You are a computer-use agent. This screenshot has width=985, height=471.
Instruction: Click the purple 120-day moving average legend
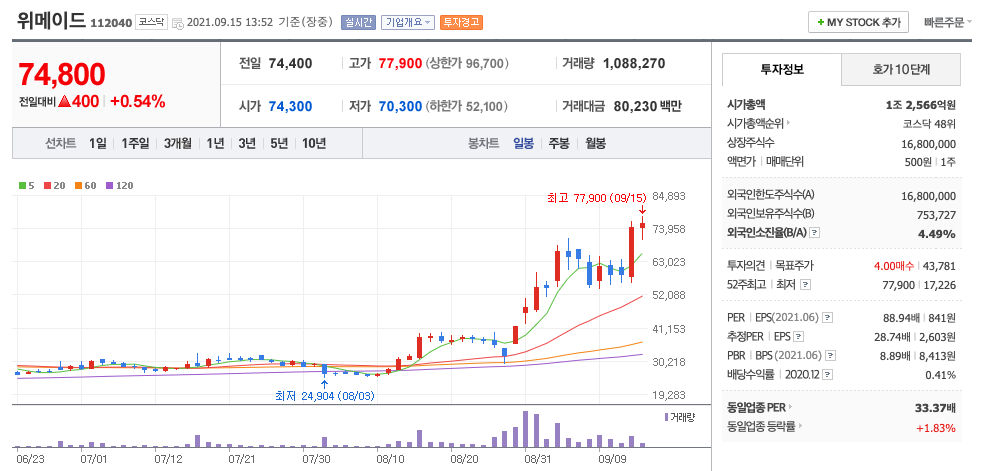119,185
